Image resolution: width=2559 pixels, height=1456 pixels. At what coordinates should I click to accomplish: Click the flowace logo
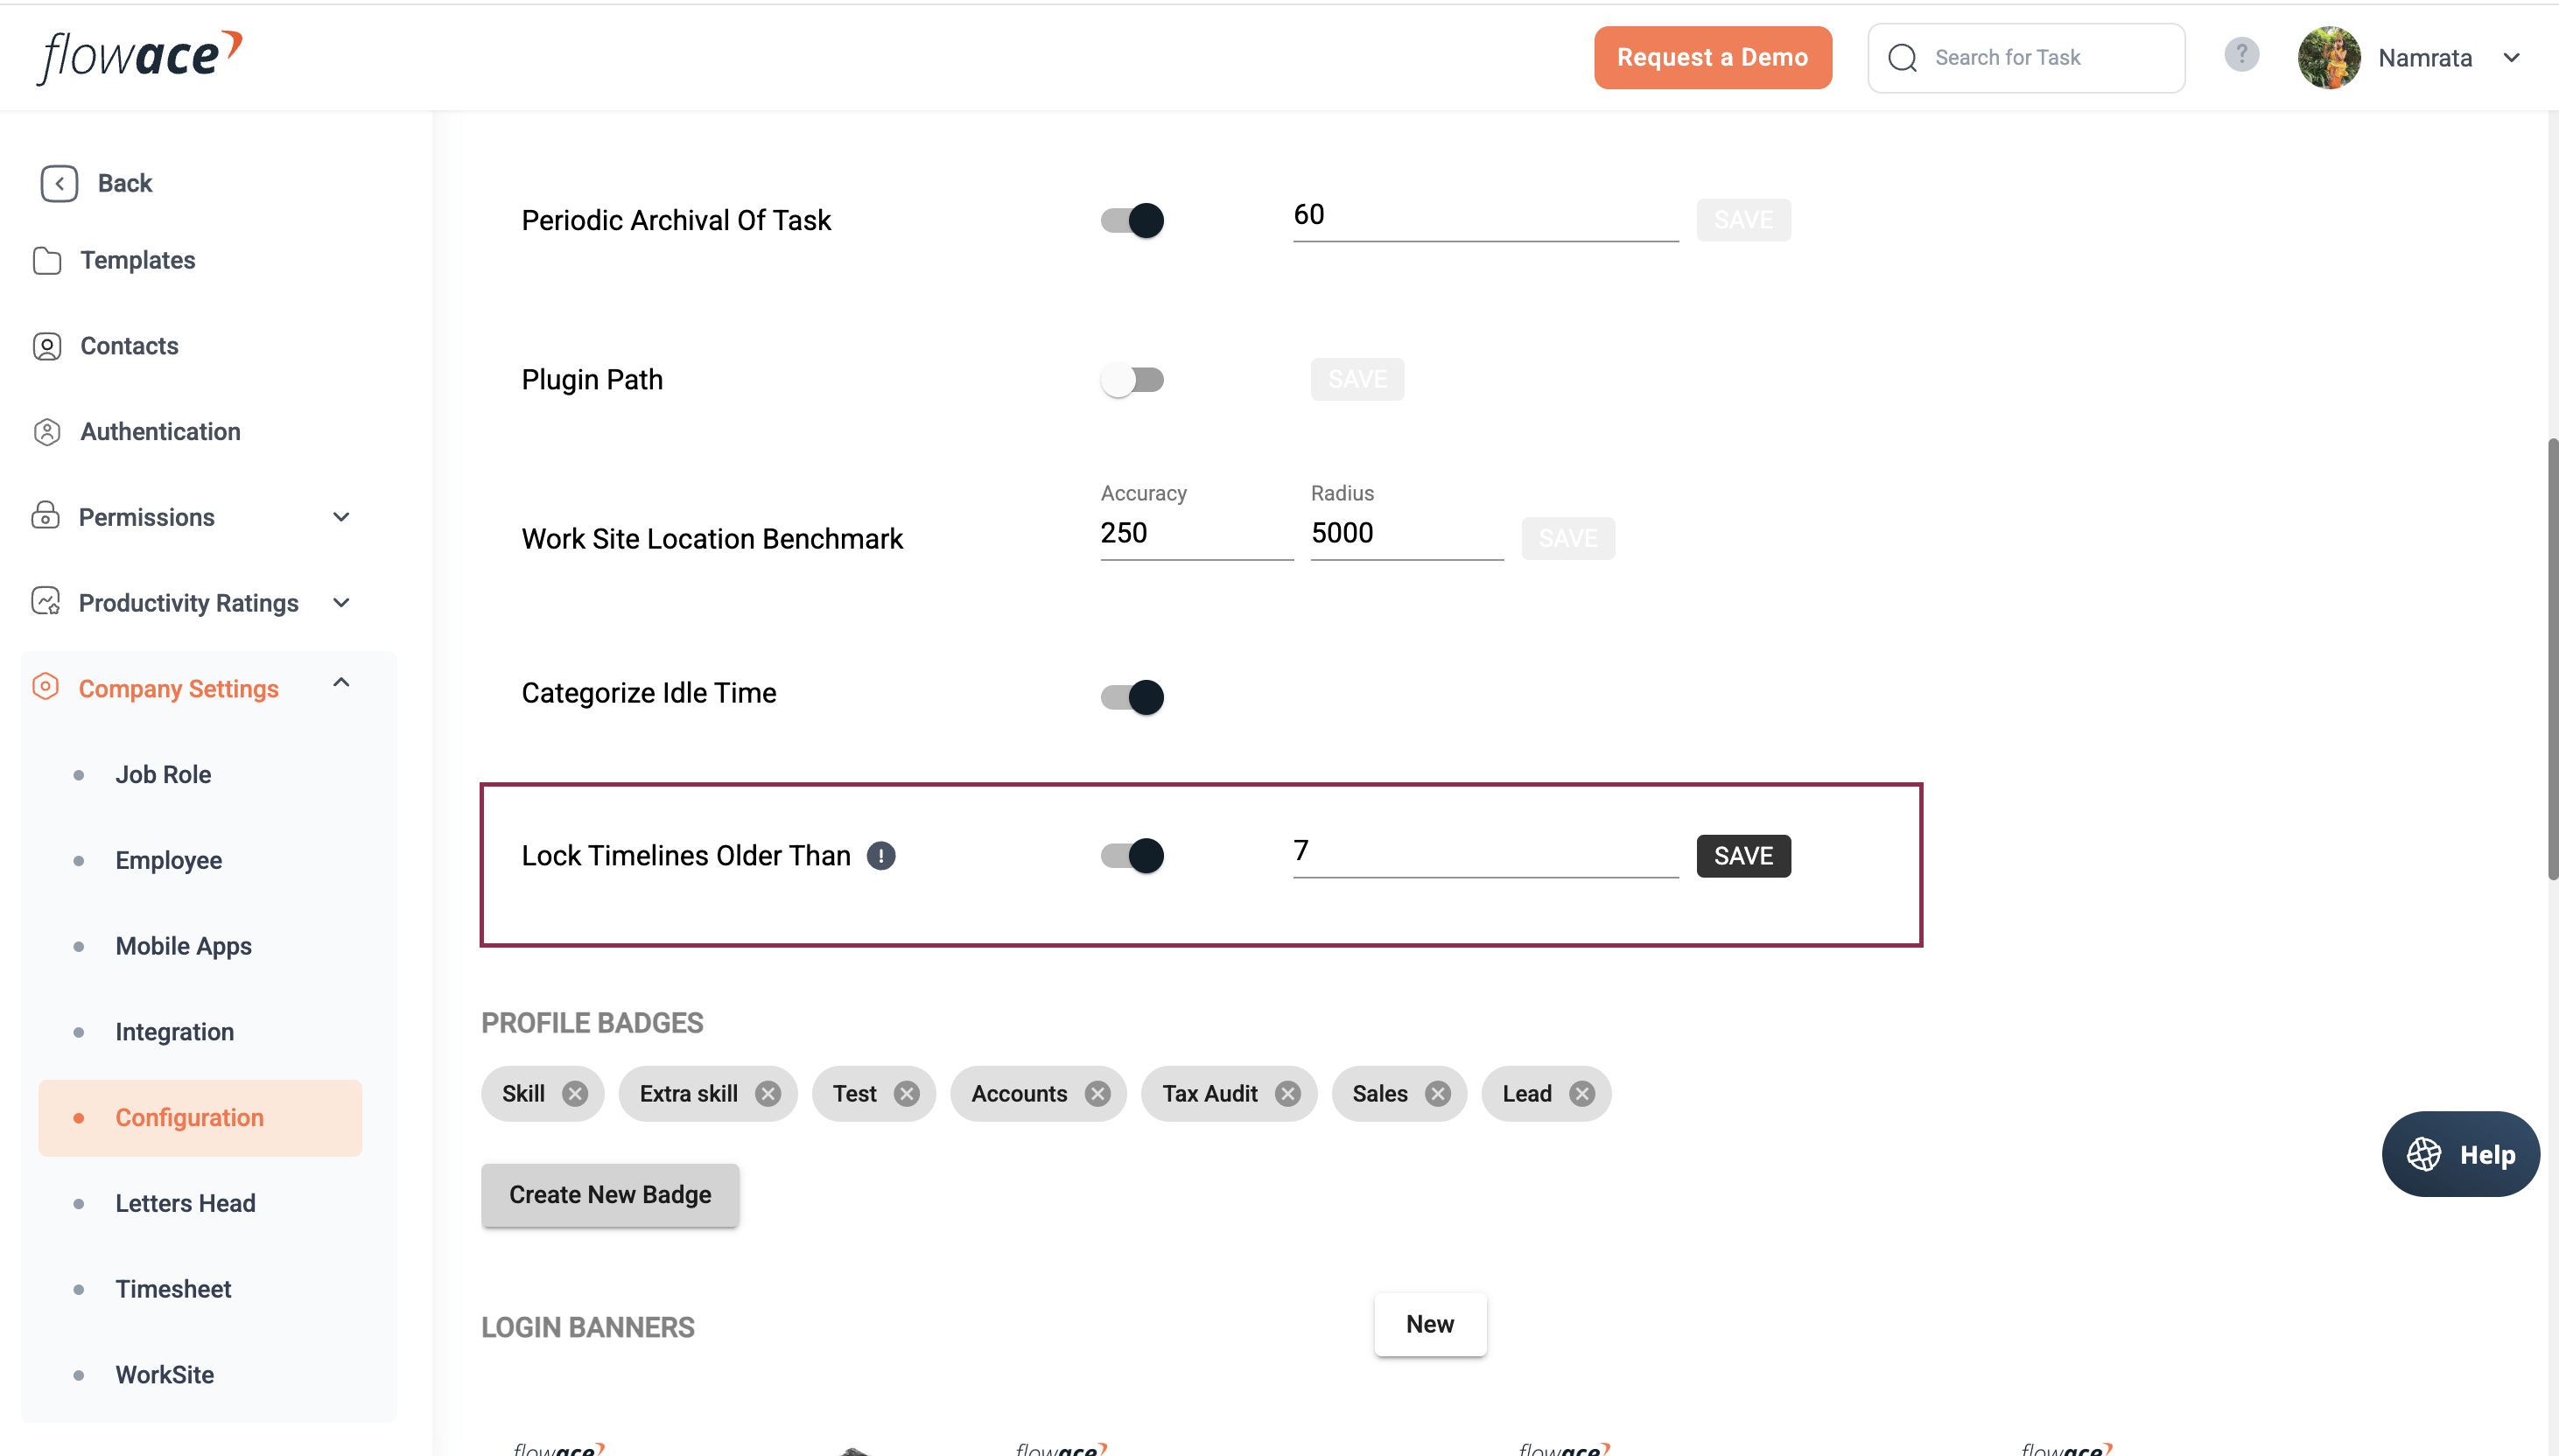pyautogui.click(x=140, y=56)
